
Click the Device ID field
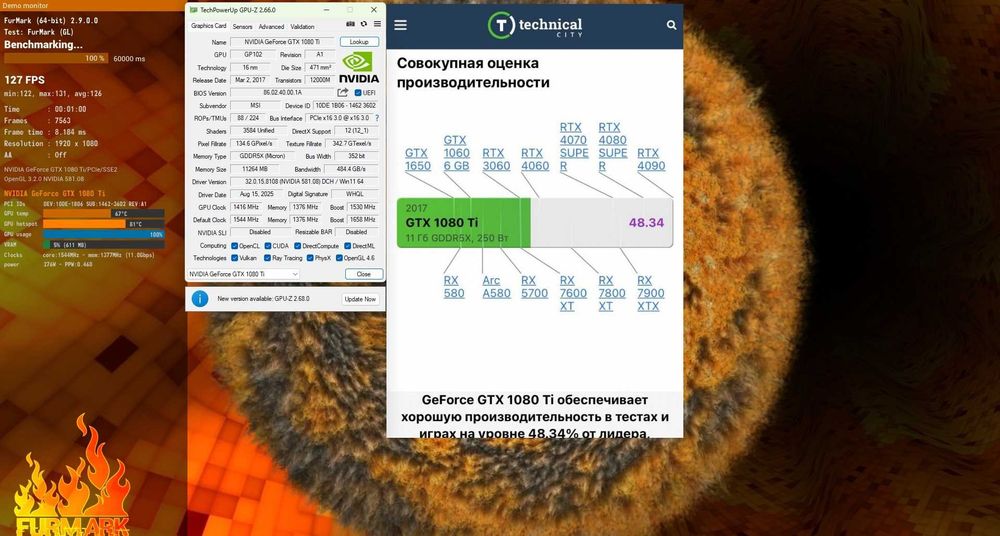point(346,106)
